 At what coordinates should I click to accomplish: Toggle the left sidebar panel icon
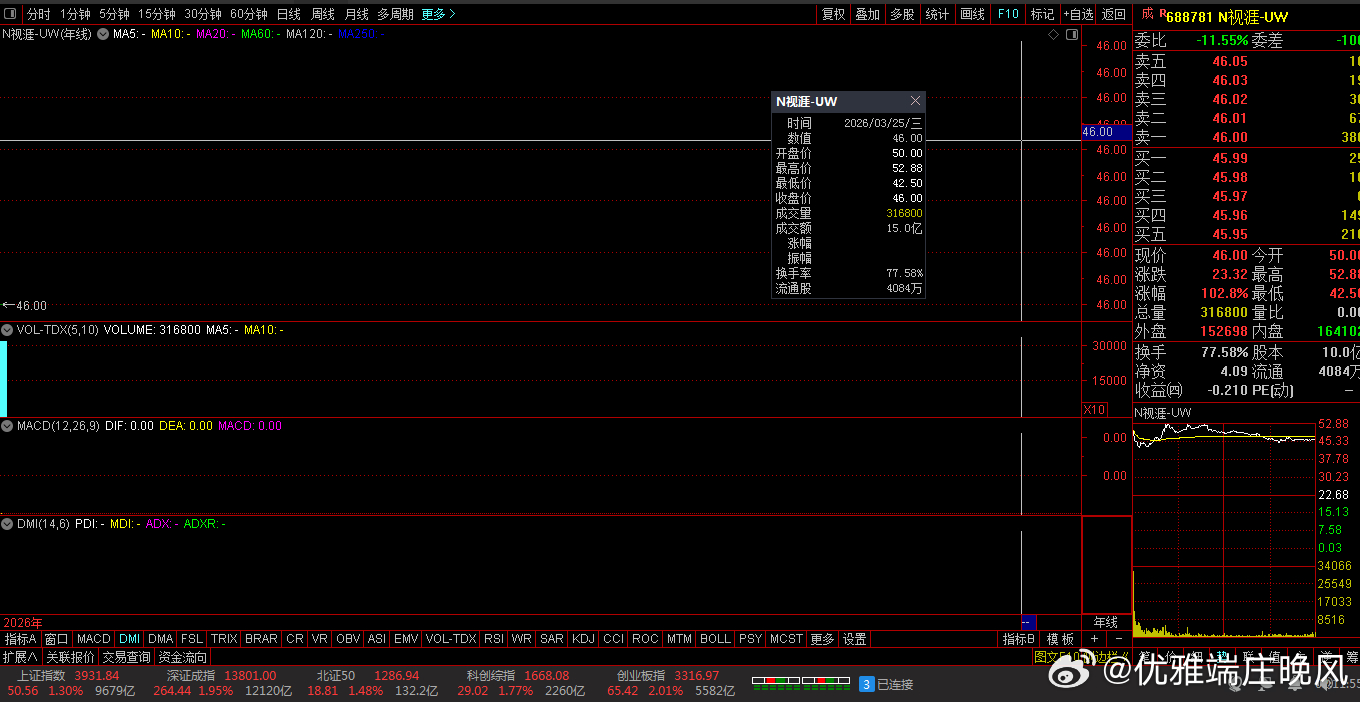point(10,14)
